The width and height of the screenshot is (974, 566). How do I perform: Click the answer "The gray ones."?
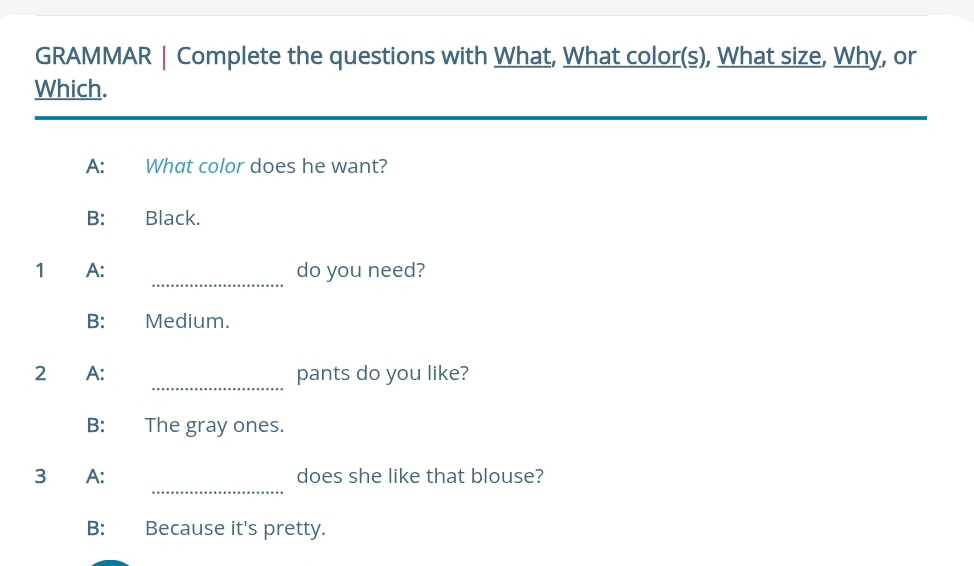pyautogui.click(x=214, y=425)
